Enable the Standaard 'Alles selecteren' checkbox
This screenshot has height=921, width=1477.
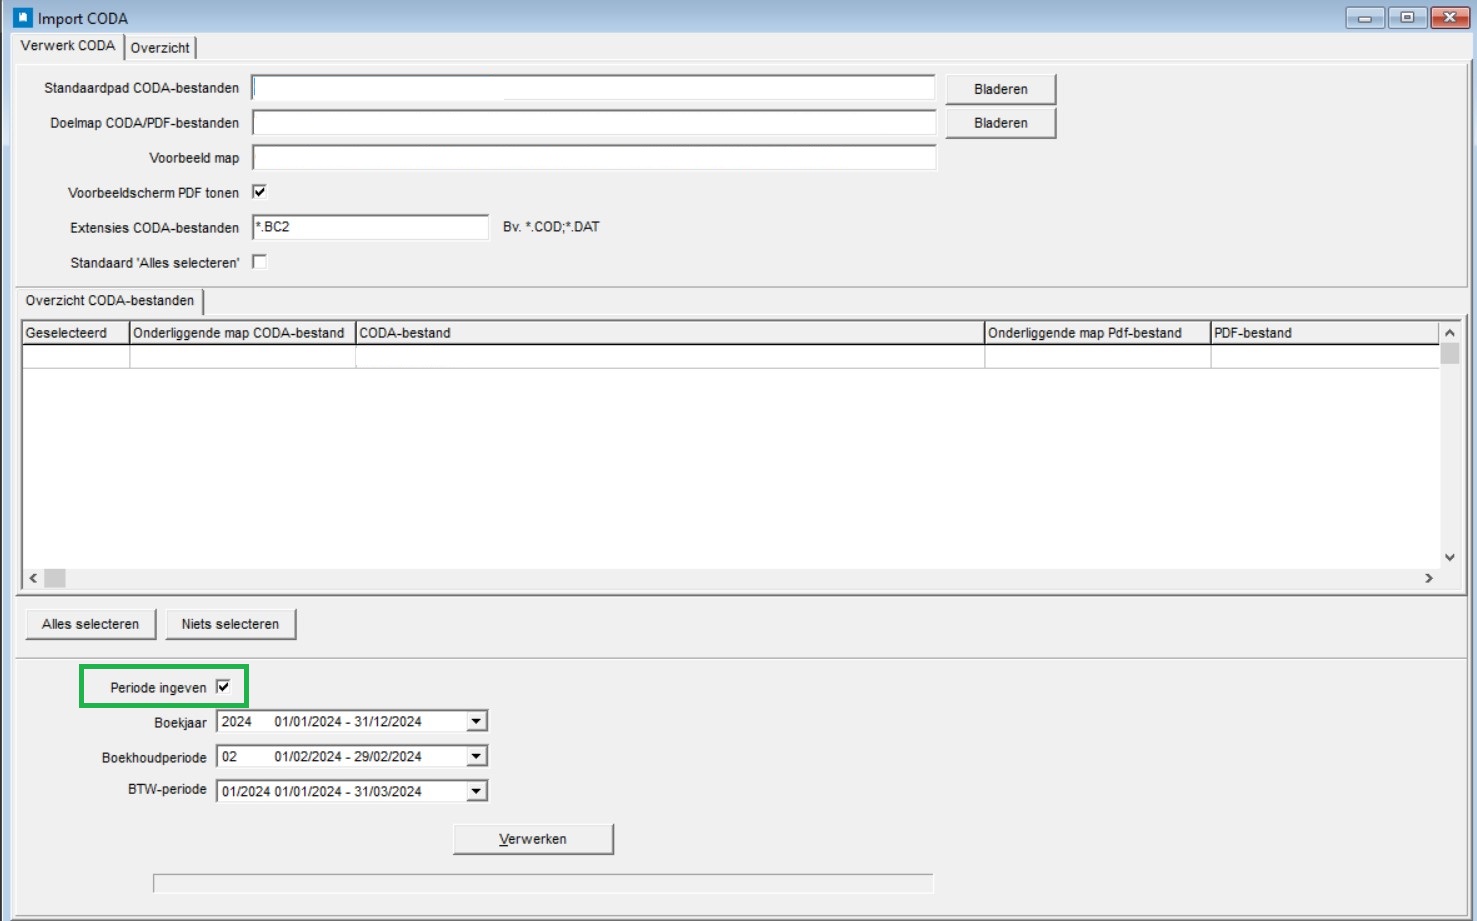[260, 262]
